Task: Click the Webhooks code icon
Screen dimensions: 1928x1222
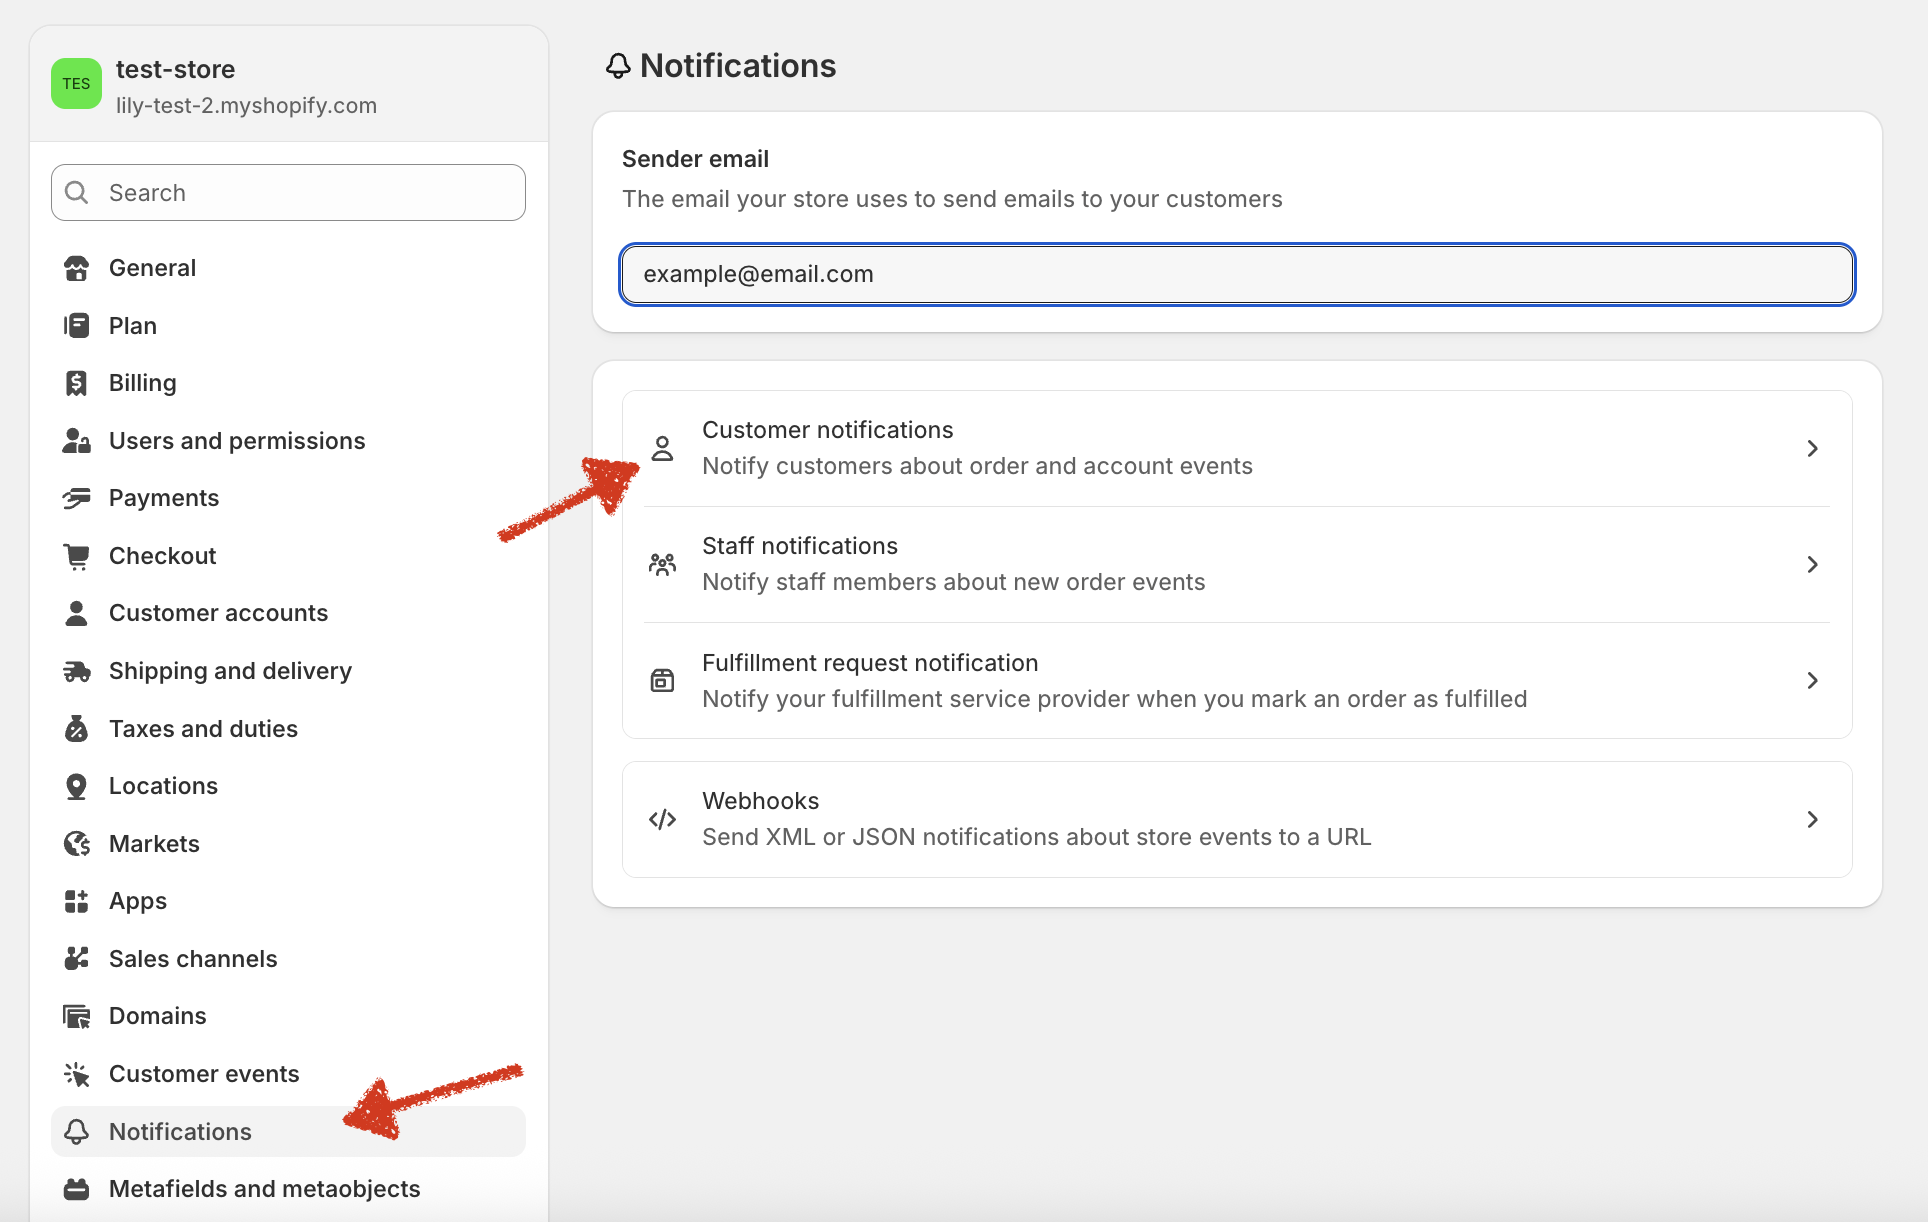Action: tap(662, 819)
